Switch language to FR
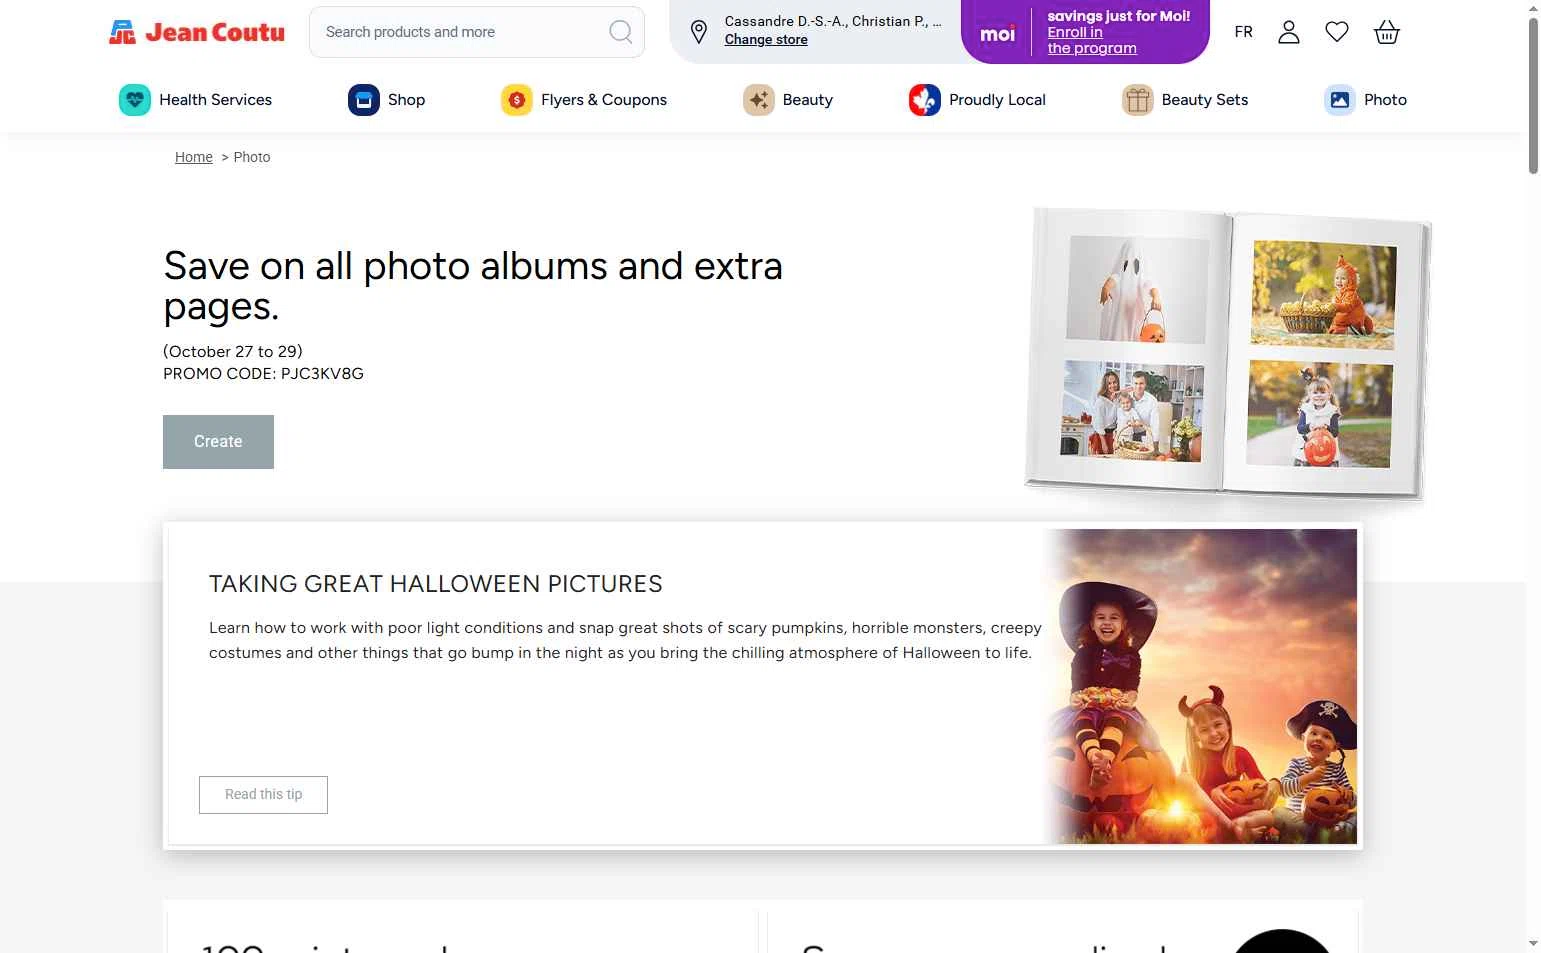 1243,32
